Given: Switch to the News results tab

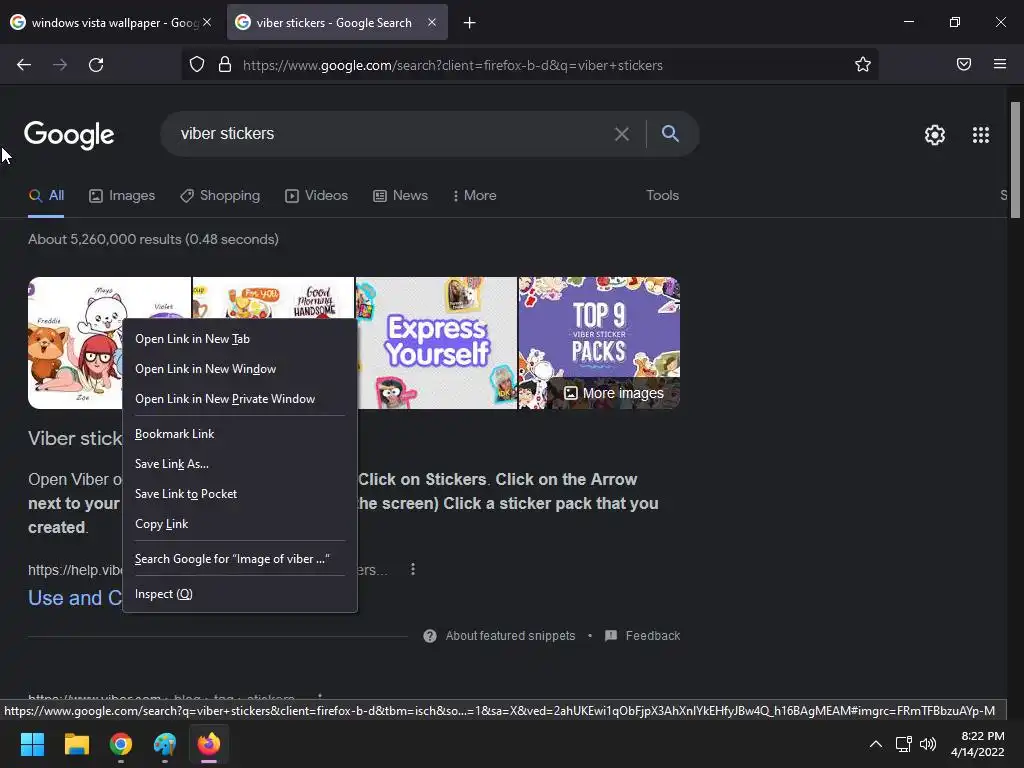Looking at the screenshot, I should [400, 195].
